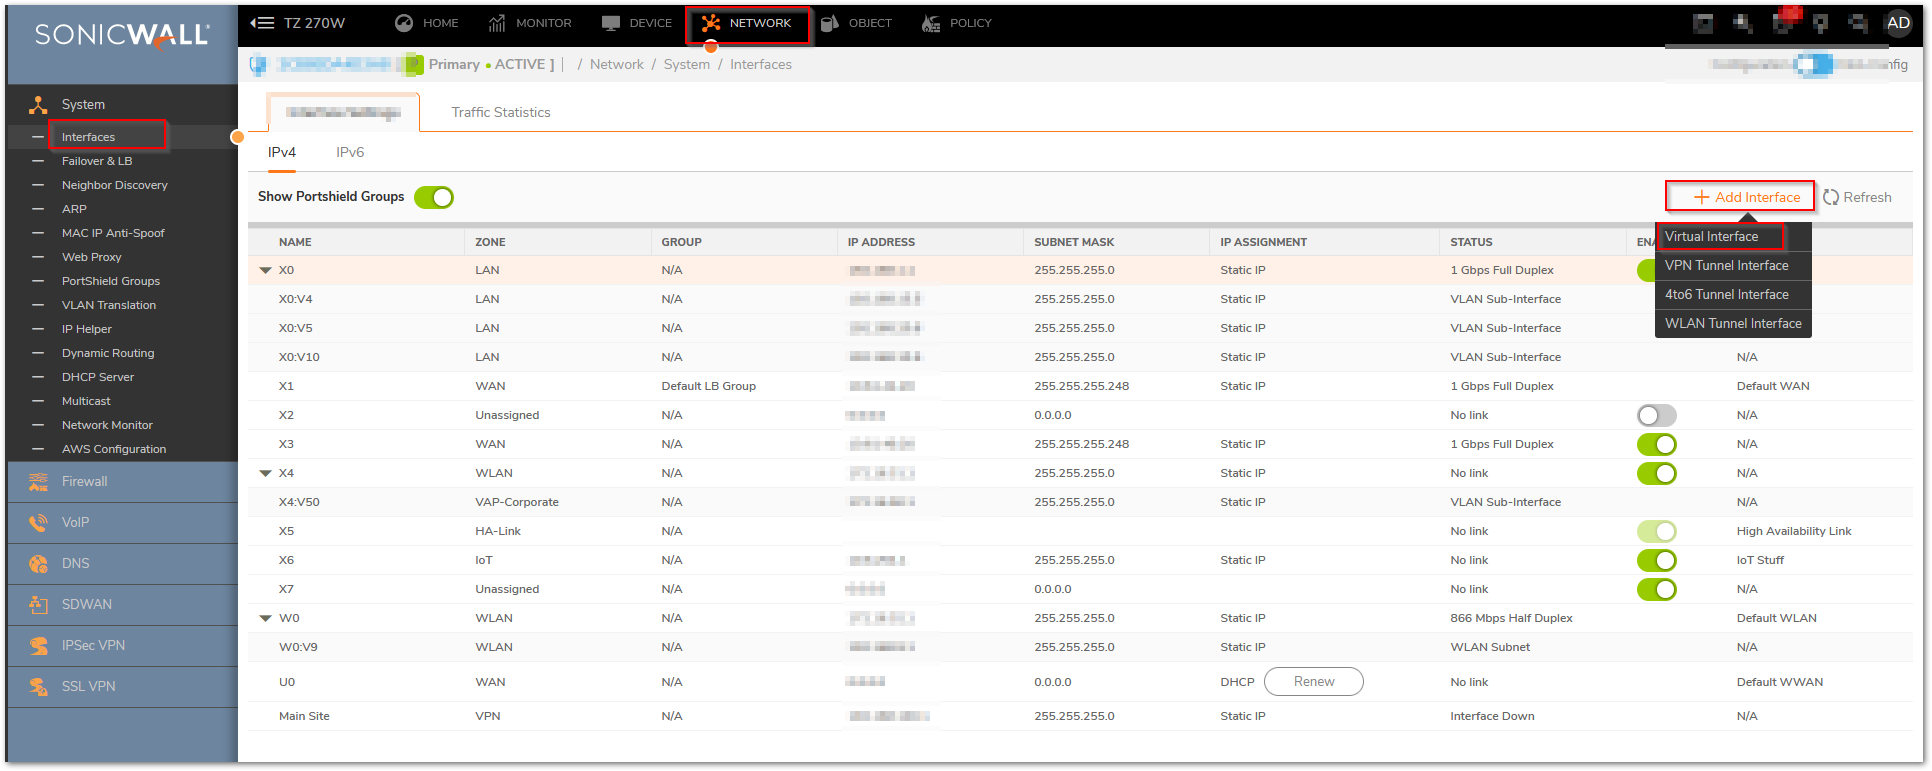Click the Refresh button label
The height and width of the screenshot is (771, 1932).
1867,197
